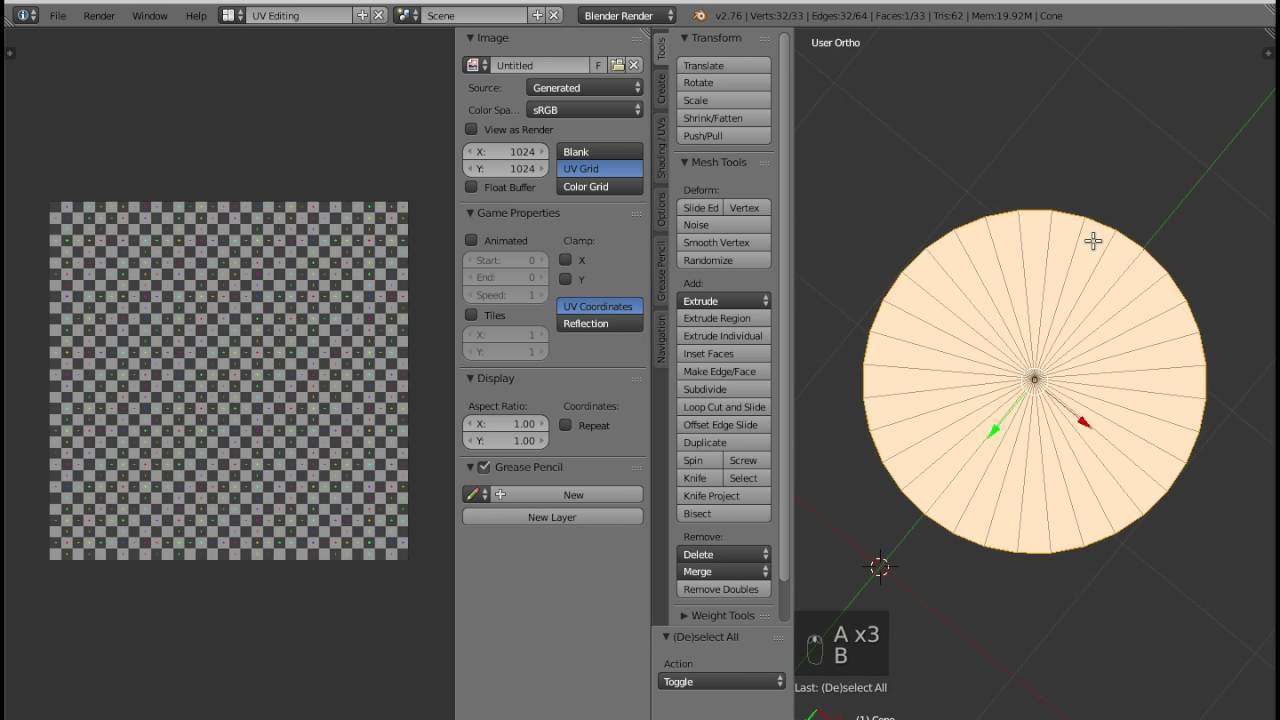Click the Image panel drag grip icon
This screenshot has width=1280, height=720.
click(637, 38)
